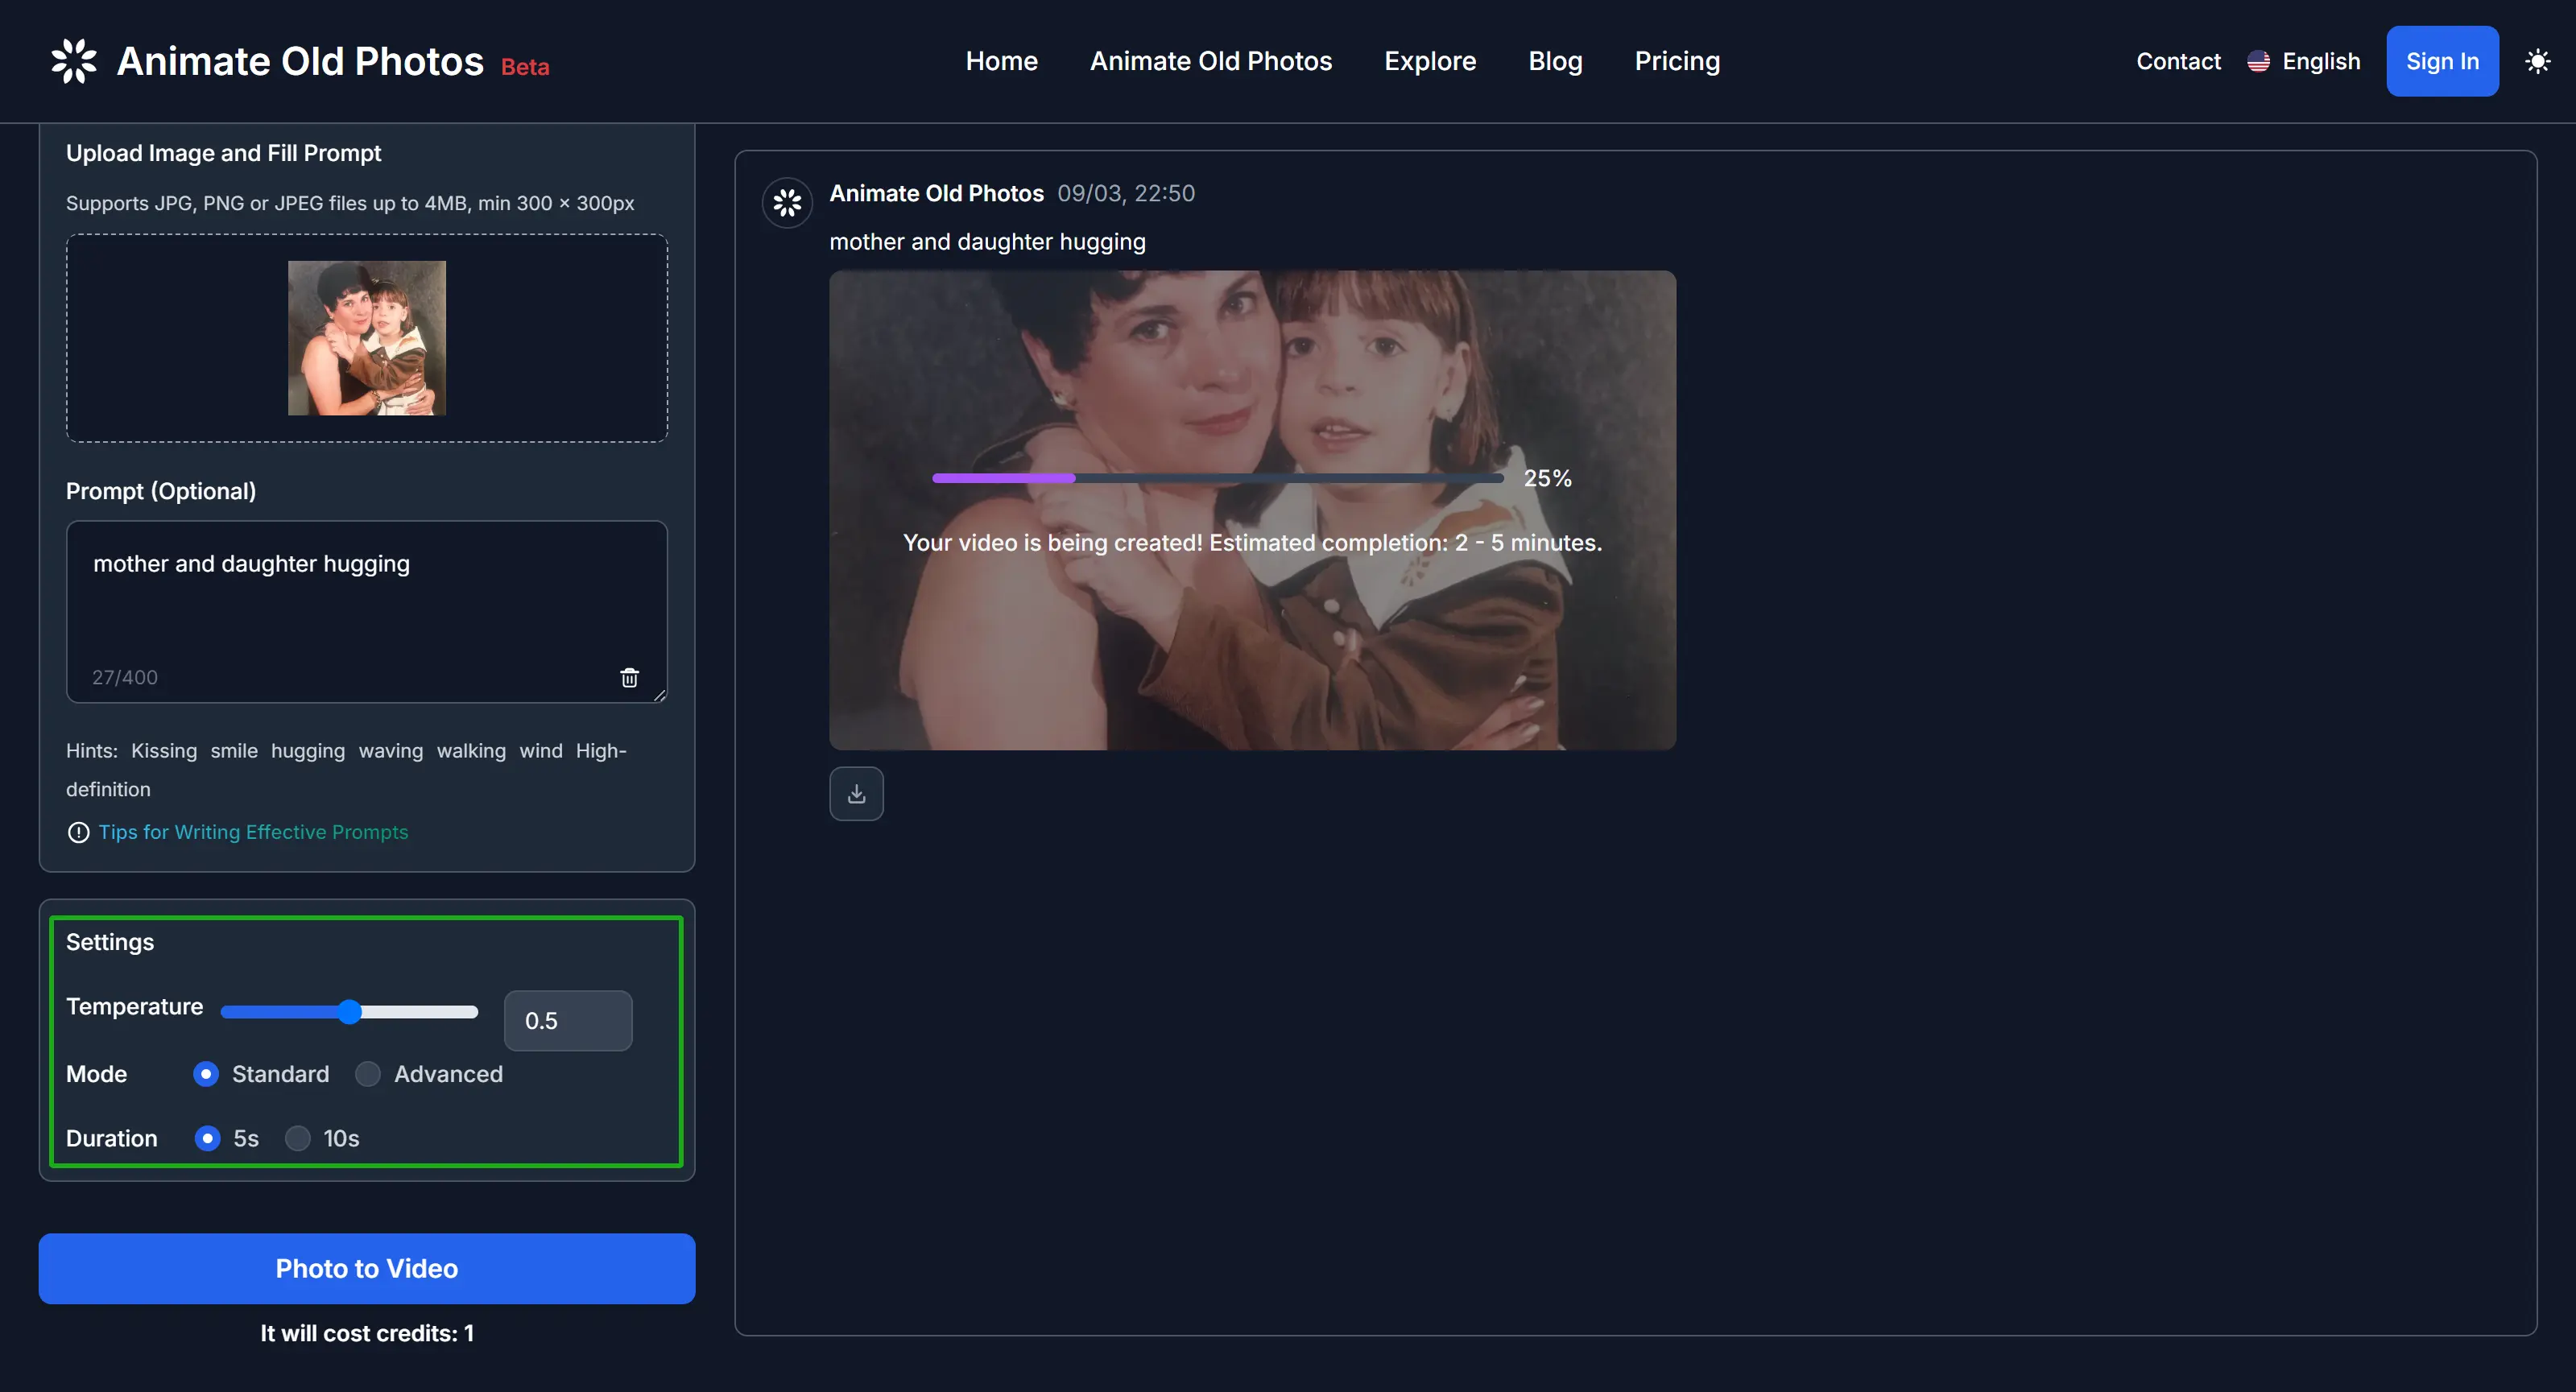The height and width of the screenshot is (1392, 2576).
Task: Click the uploaded photo thumbnail on left
Action: [x=366, y=337]
